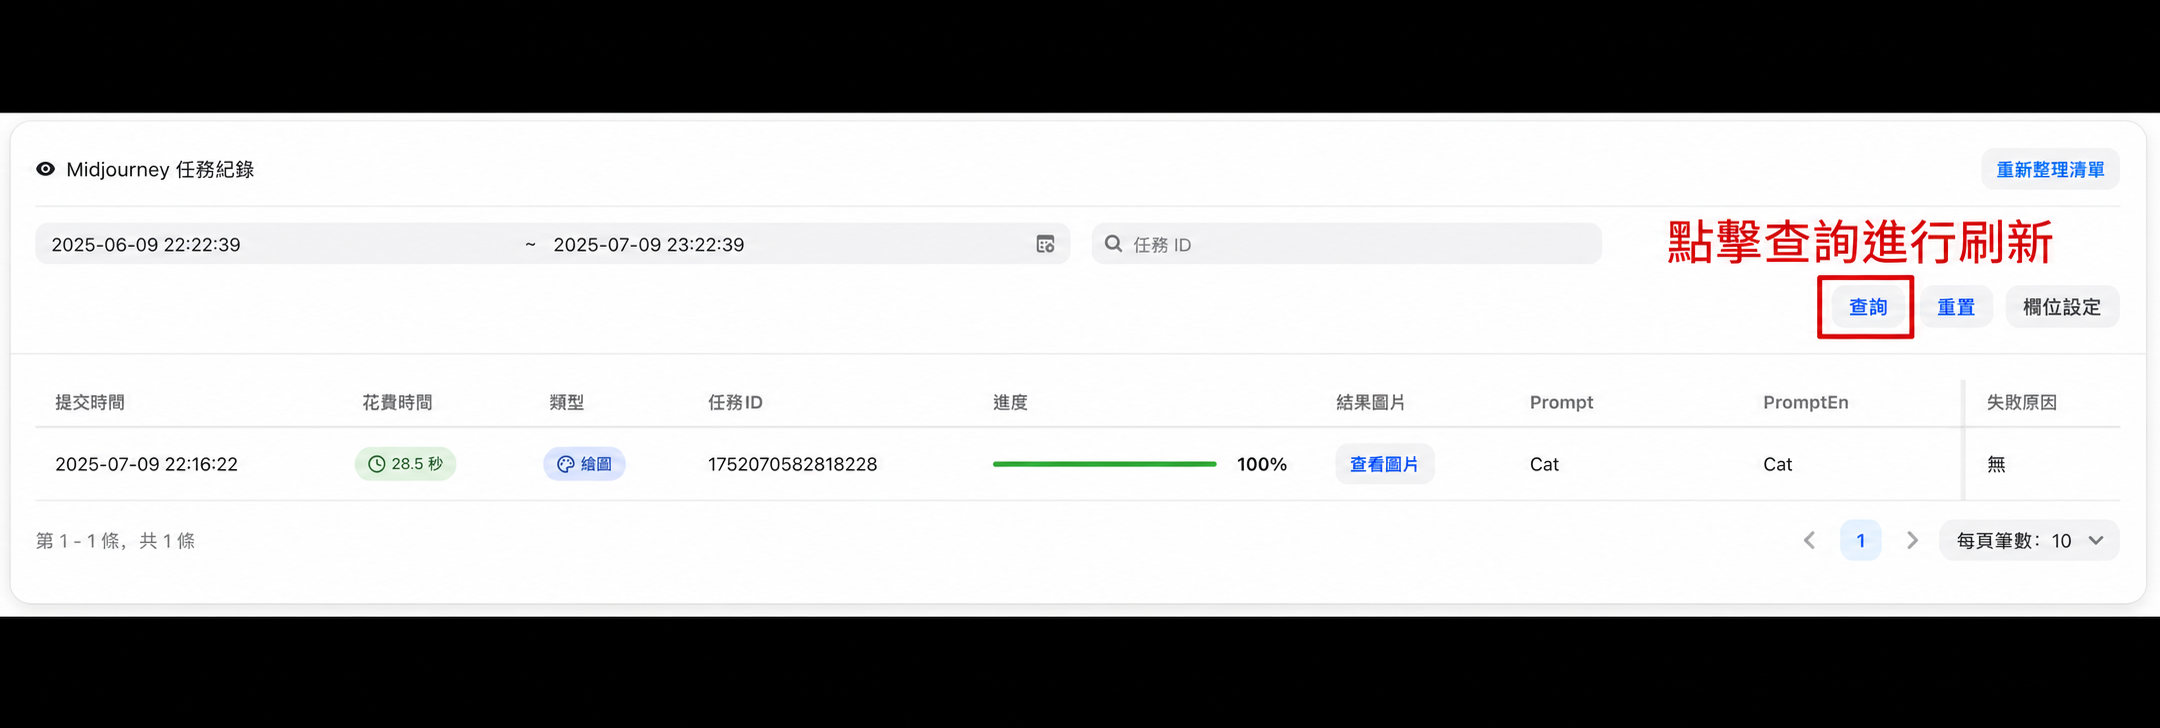This screenshot has height=728, width=2160.
Task: Click 重新整理清單 button
Action: tap(2050, 170)
